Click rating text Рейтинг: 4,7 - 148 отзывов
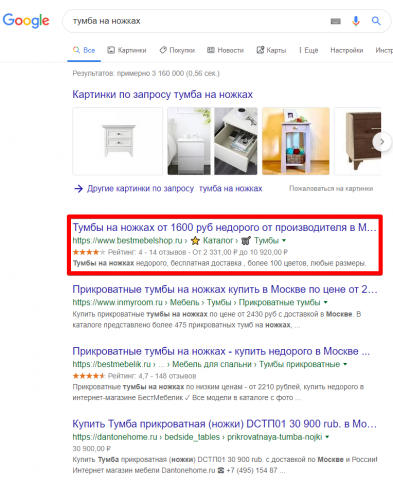The height and width of the screenshot is (480, 393). coord(152,376)
